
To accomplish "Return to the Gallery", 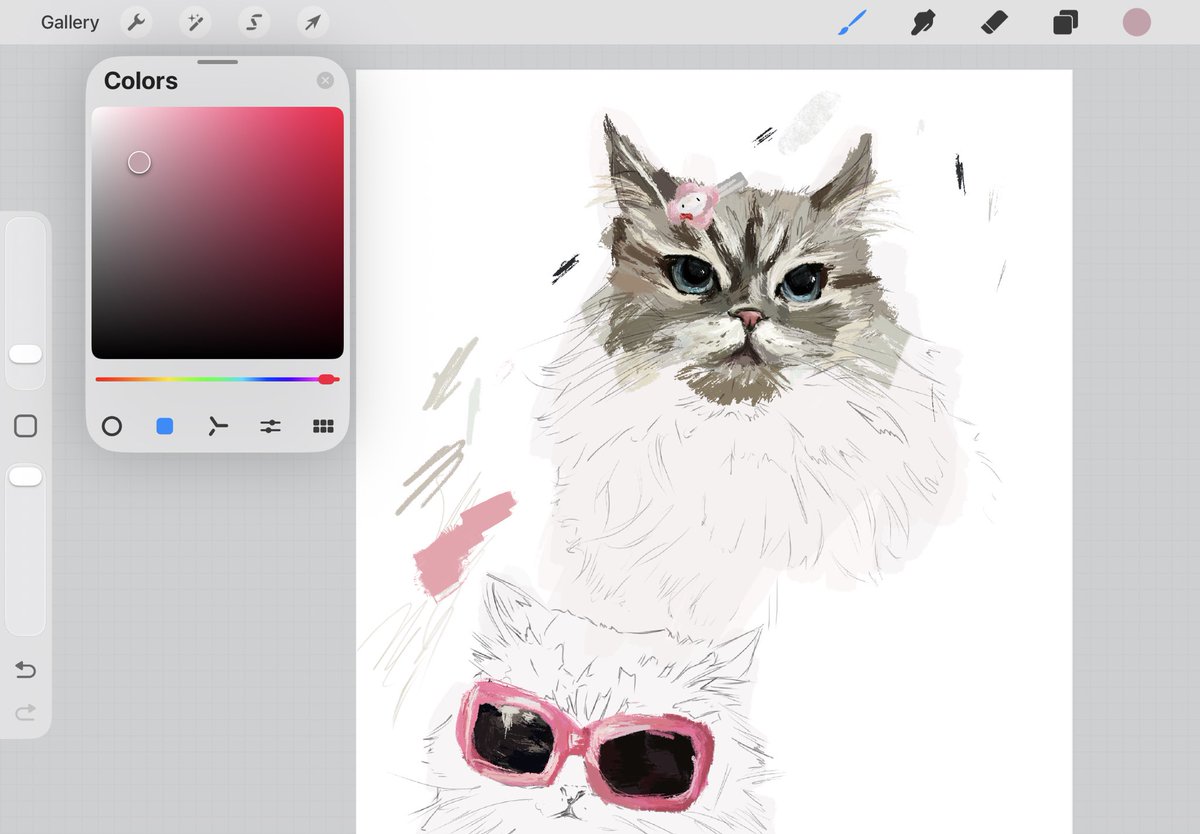I will (x=70, y=22).
